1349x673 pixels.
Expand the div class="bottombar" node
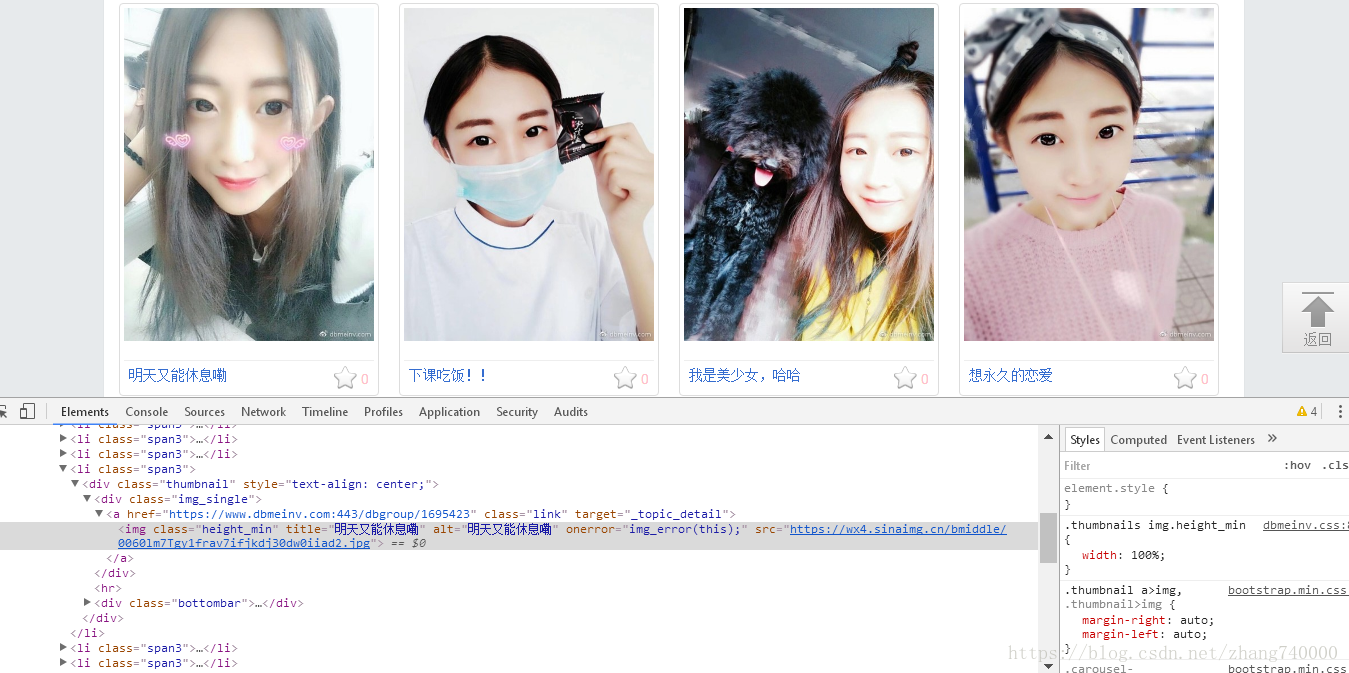87,603
